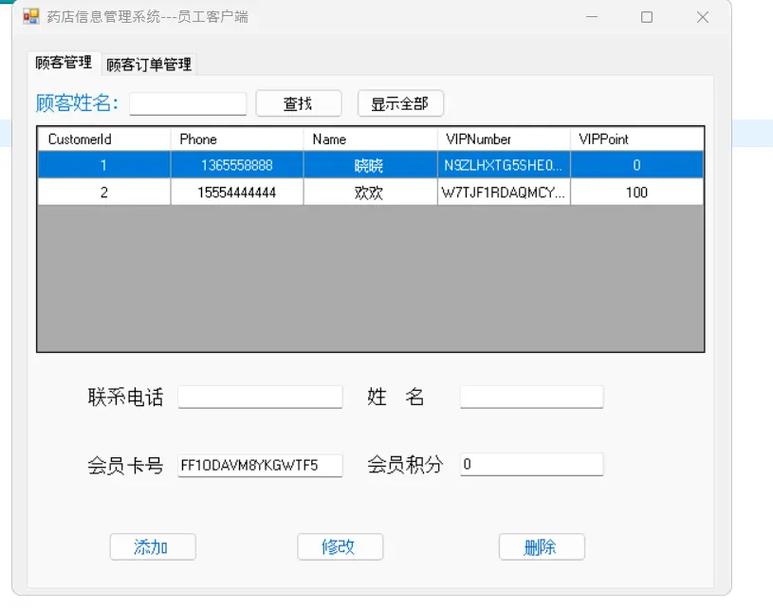Viewport: 773px width, 610px height.
Task: Select the name cell 欢欢
Action: (370, 192)
